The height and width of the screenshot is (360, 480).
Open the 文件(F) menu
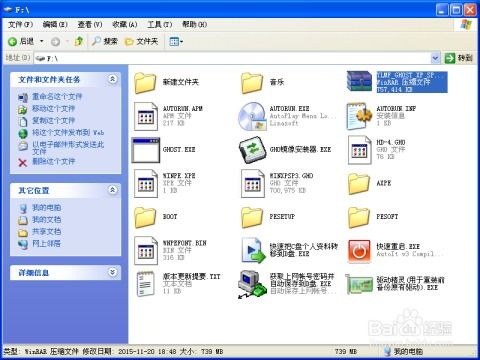(20, 24)
